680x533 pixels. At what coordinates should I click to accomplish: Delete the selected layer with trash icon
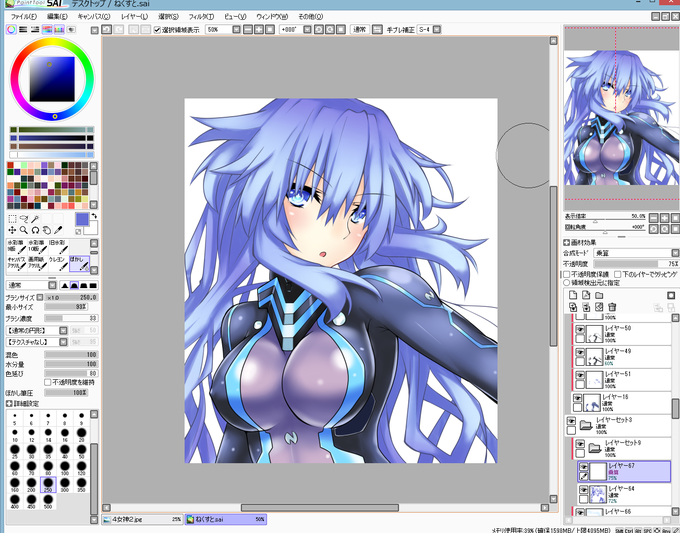612,307
